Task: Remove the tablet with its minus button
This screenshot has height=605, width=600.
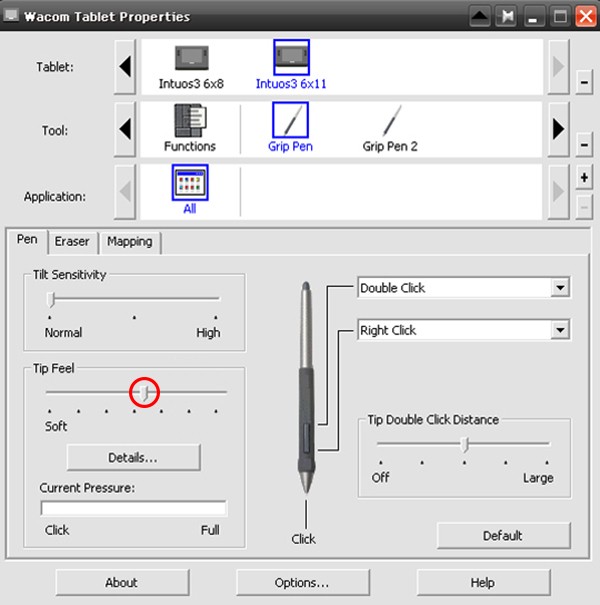Action: tap(584, 82)
